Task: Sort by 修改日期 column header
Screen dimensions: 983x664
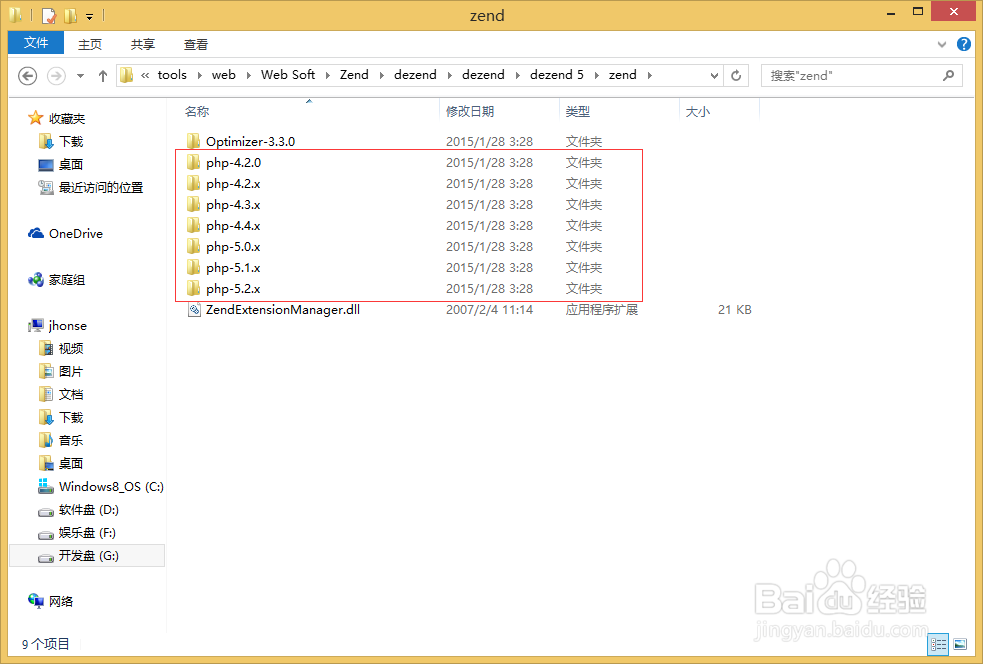Action: (470, 112)
